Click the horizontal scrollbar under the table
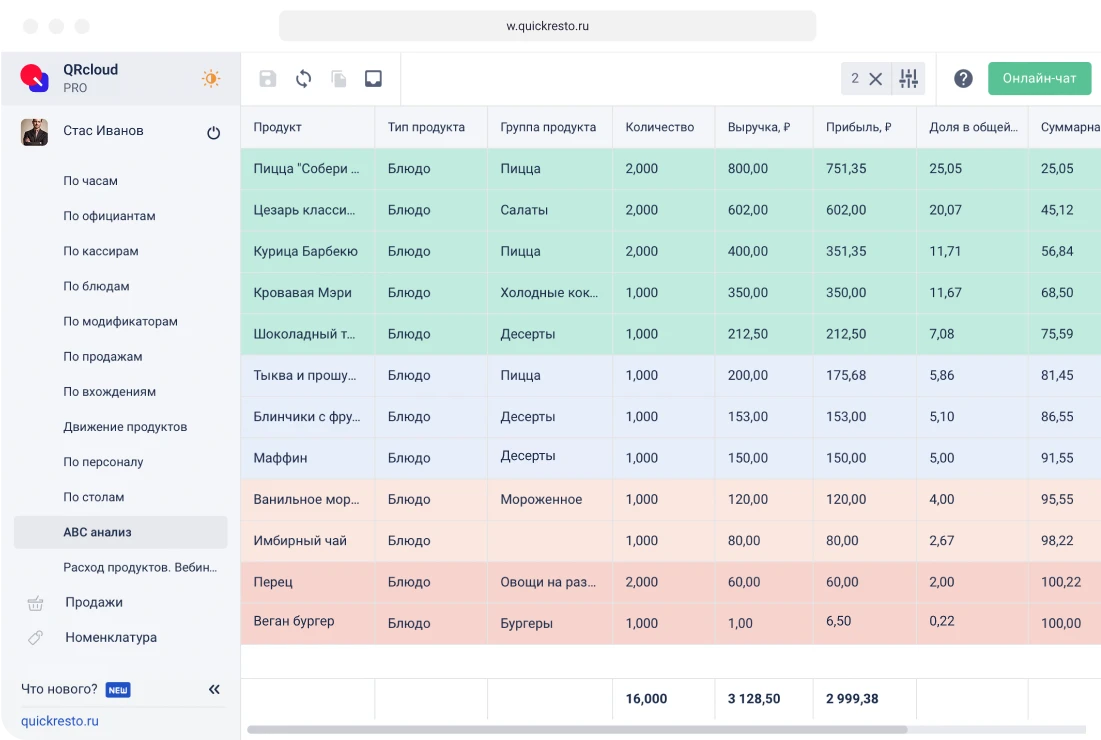The width and height of the screenshot is (1101, 740). (576, 730)
